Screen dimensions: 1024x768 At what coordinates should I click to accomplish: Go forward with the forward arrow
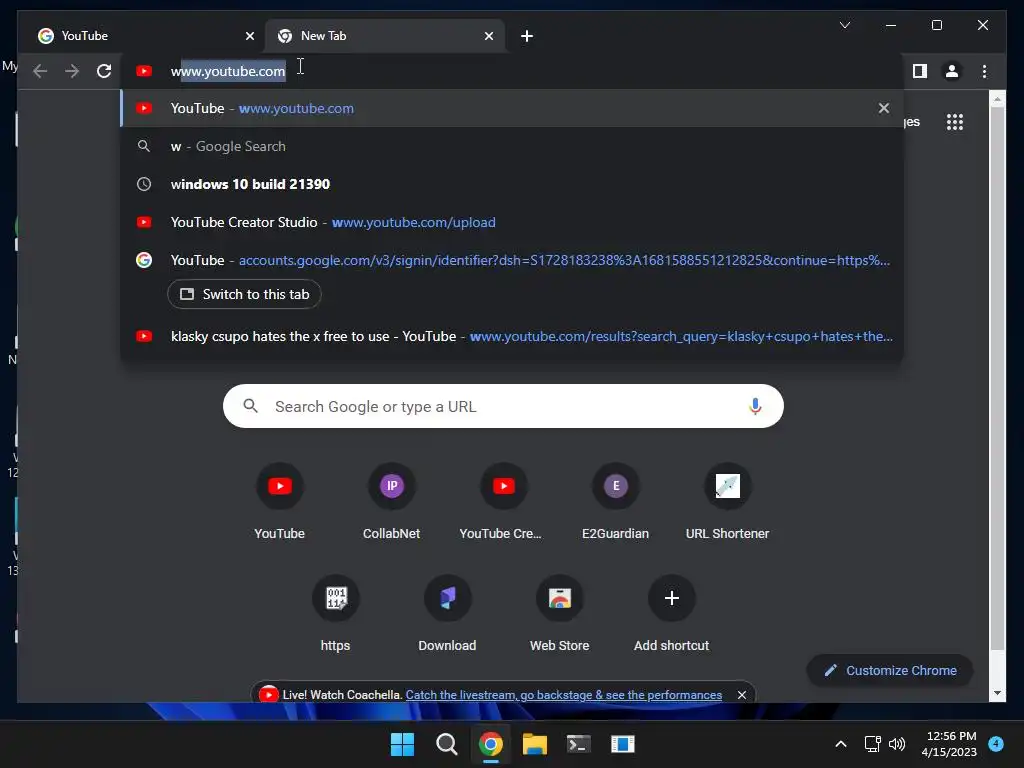[72, 71]
